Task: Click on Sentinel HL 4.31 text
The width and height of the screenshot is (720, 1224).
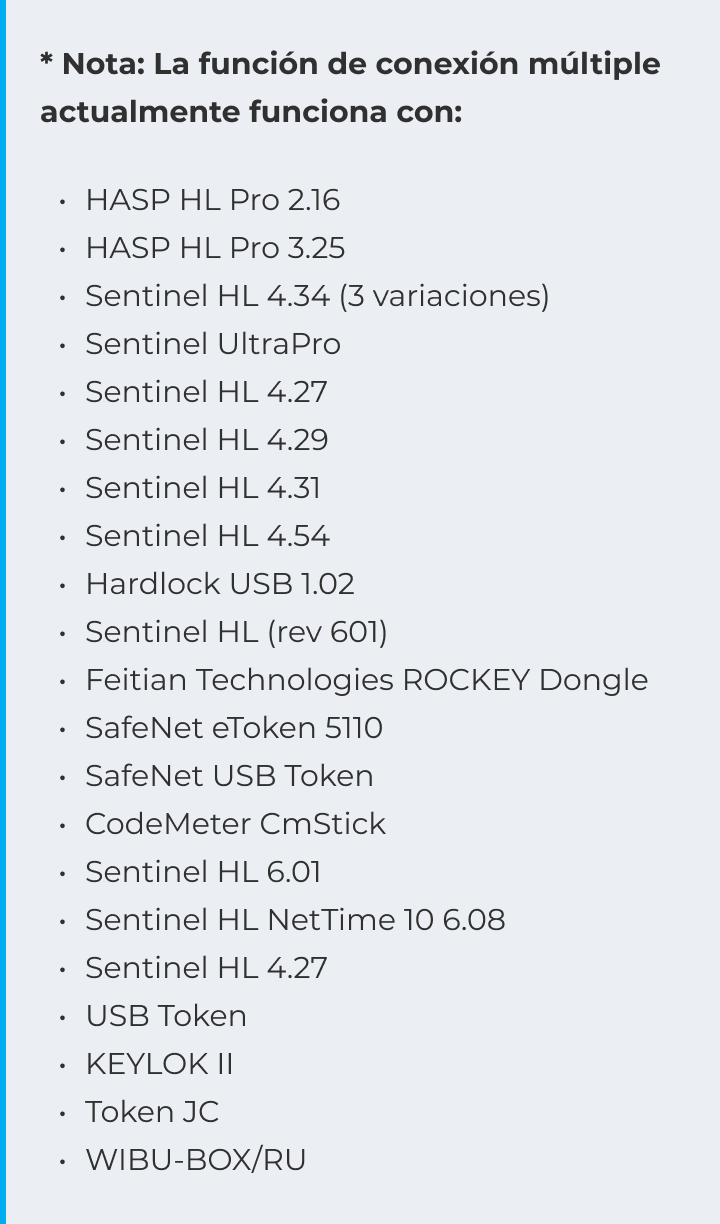Action: pos(203,488)
